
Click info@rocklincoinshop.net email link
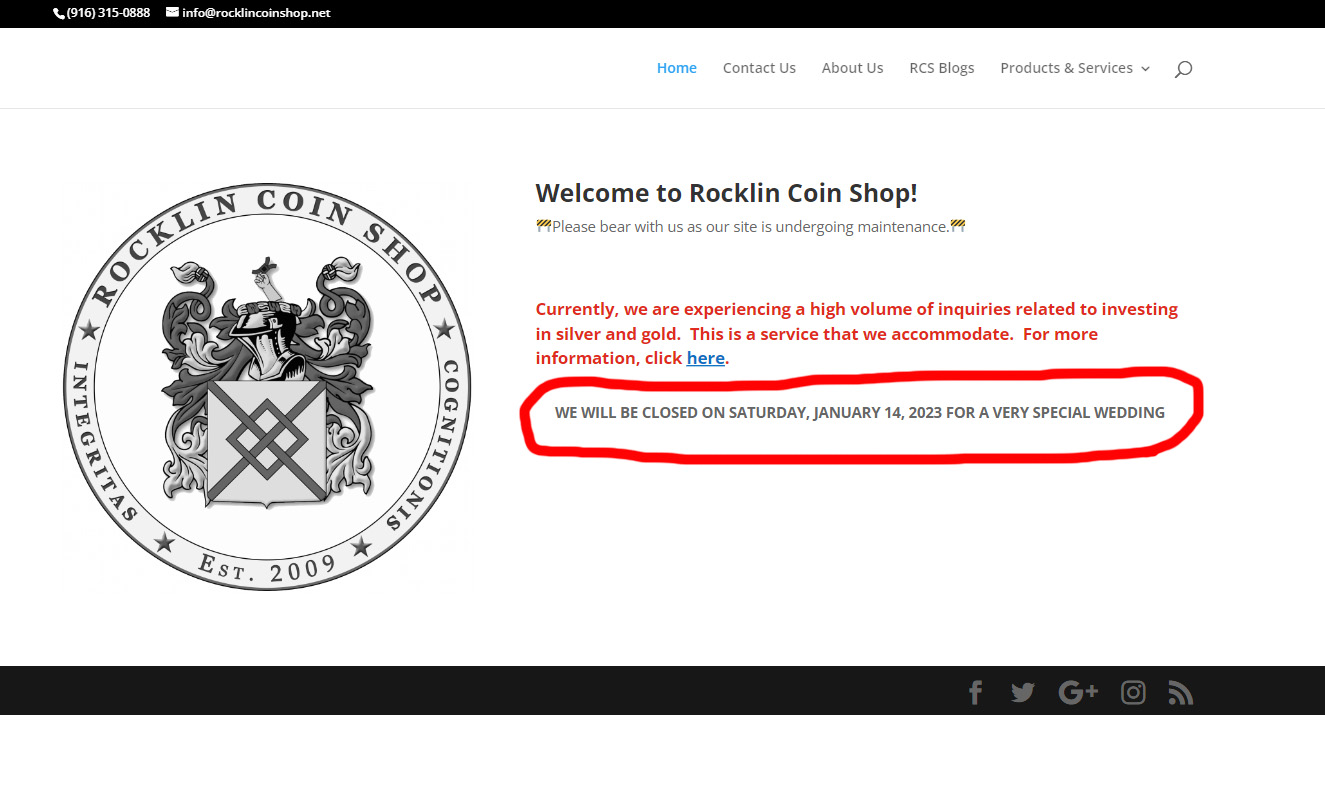tap(256, 13)
